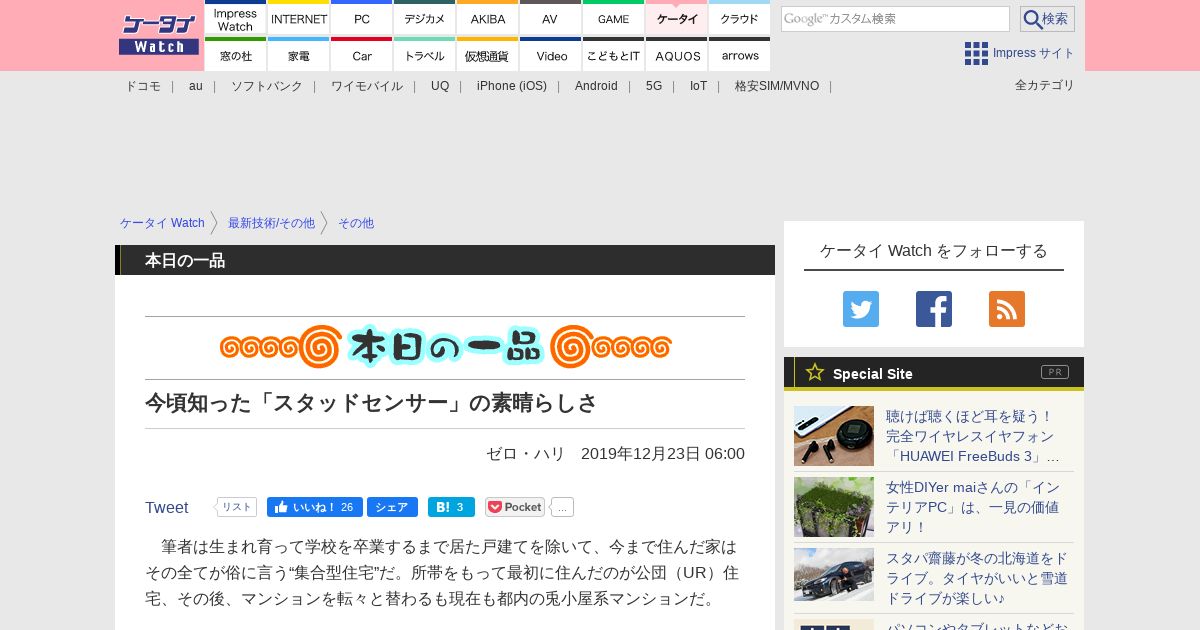The width and height of the screenshot is (1200, 630).
Task: Click その他 breadcrumb link
Action: click(356, 223)
